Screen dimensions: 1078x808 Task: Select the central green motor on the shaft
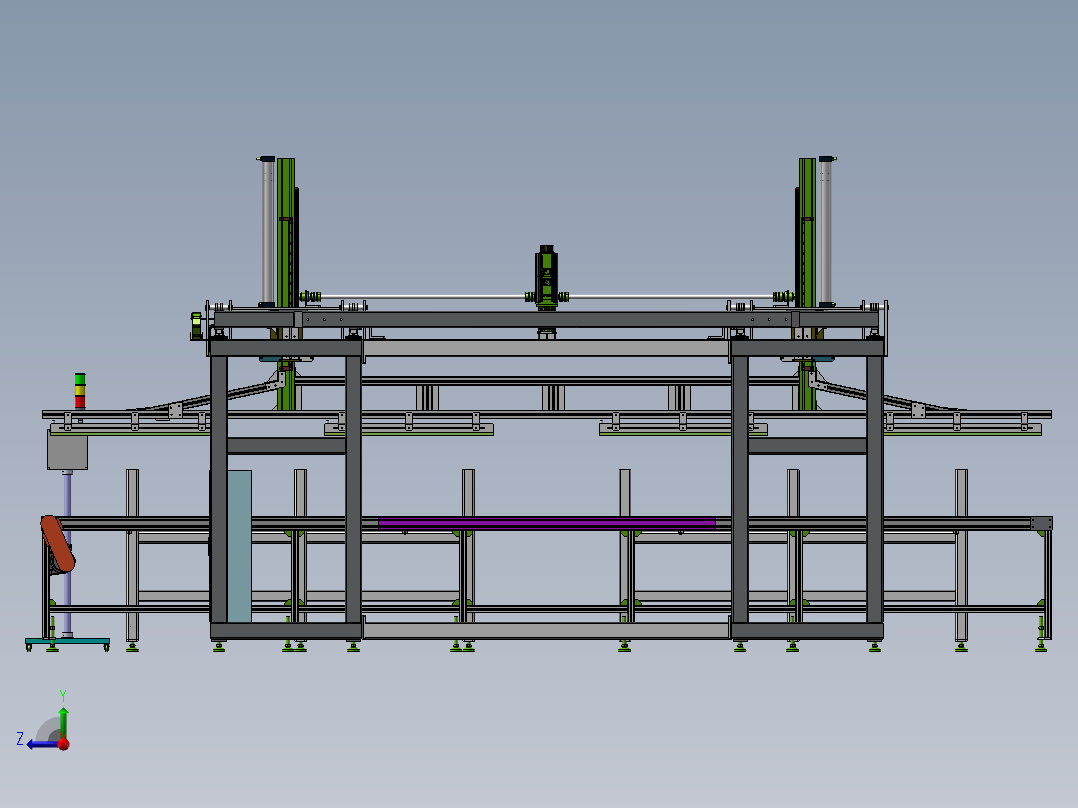click(x=547, y=278)
